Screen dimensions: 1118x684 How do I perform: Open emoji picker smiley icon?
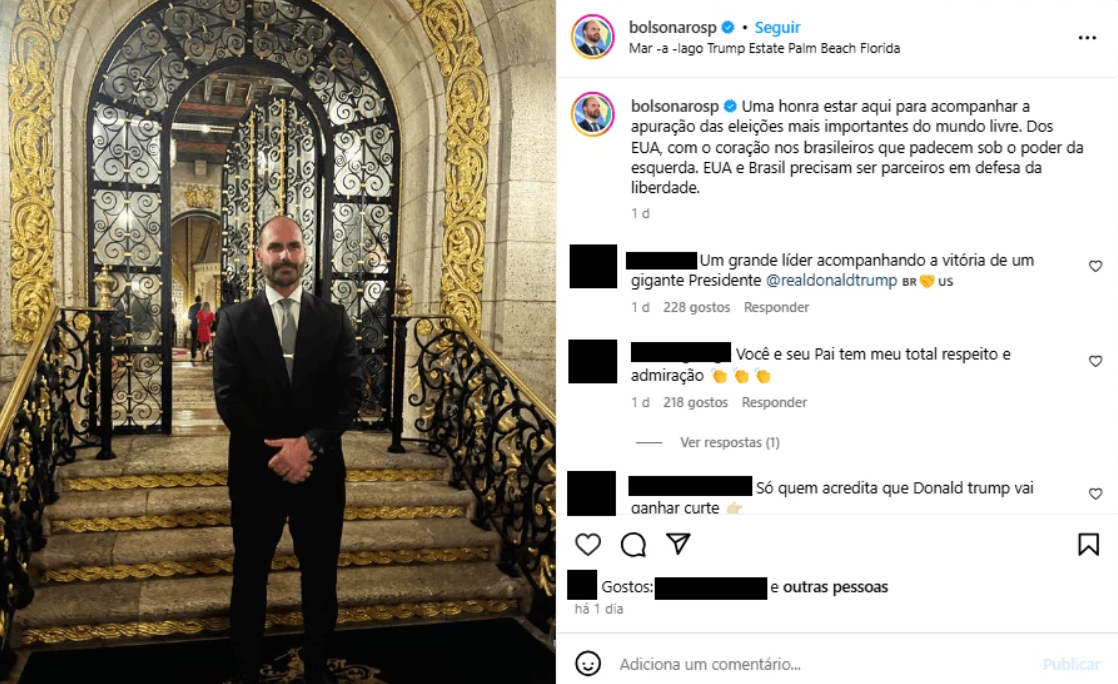coord(588,663)
